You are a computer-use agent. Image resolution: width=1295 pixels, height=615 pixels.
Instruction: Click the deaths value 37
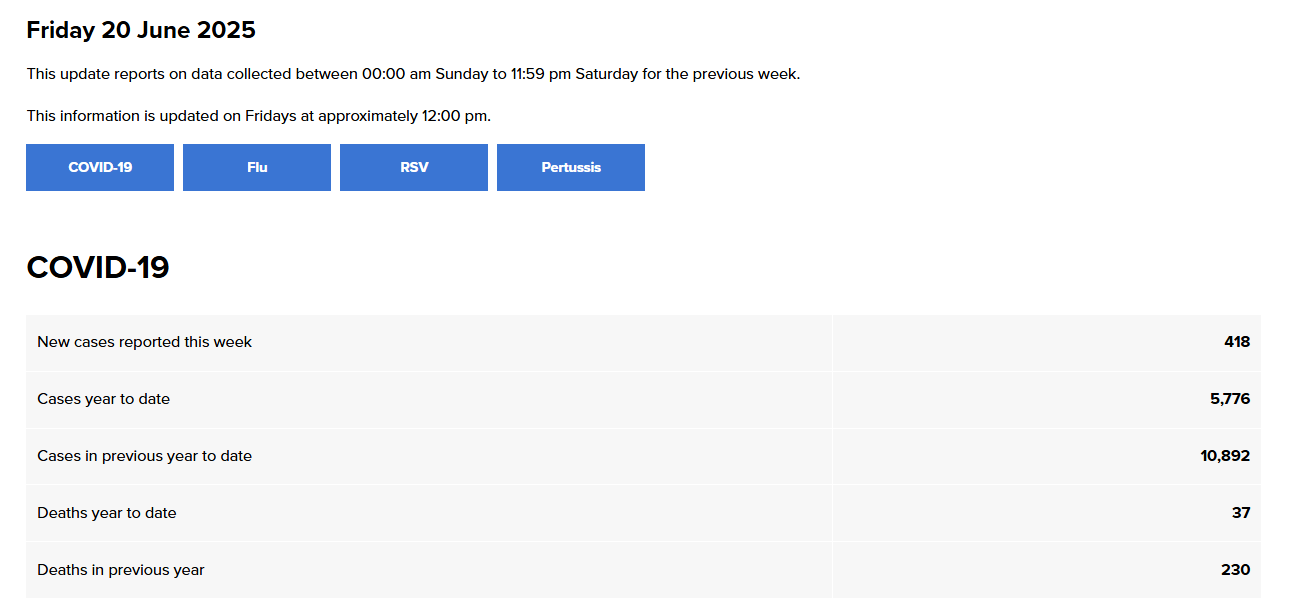(x=1241, y=513)
